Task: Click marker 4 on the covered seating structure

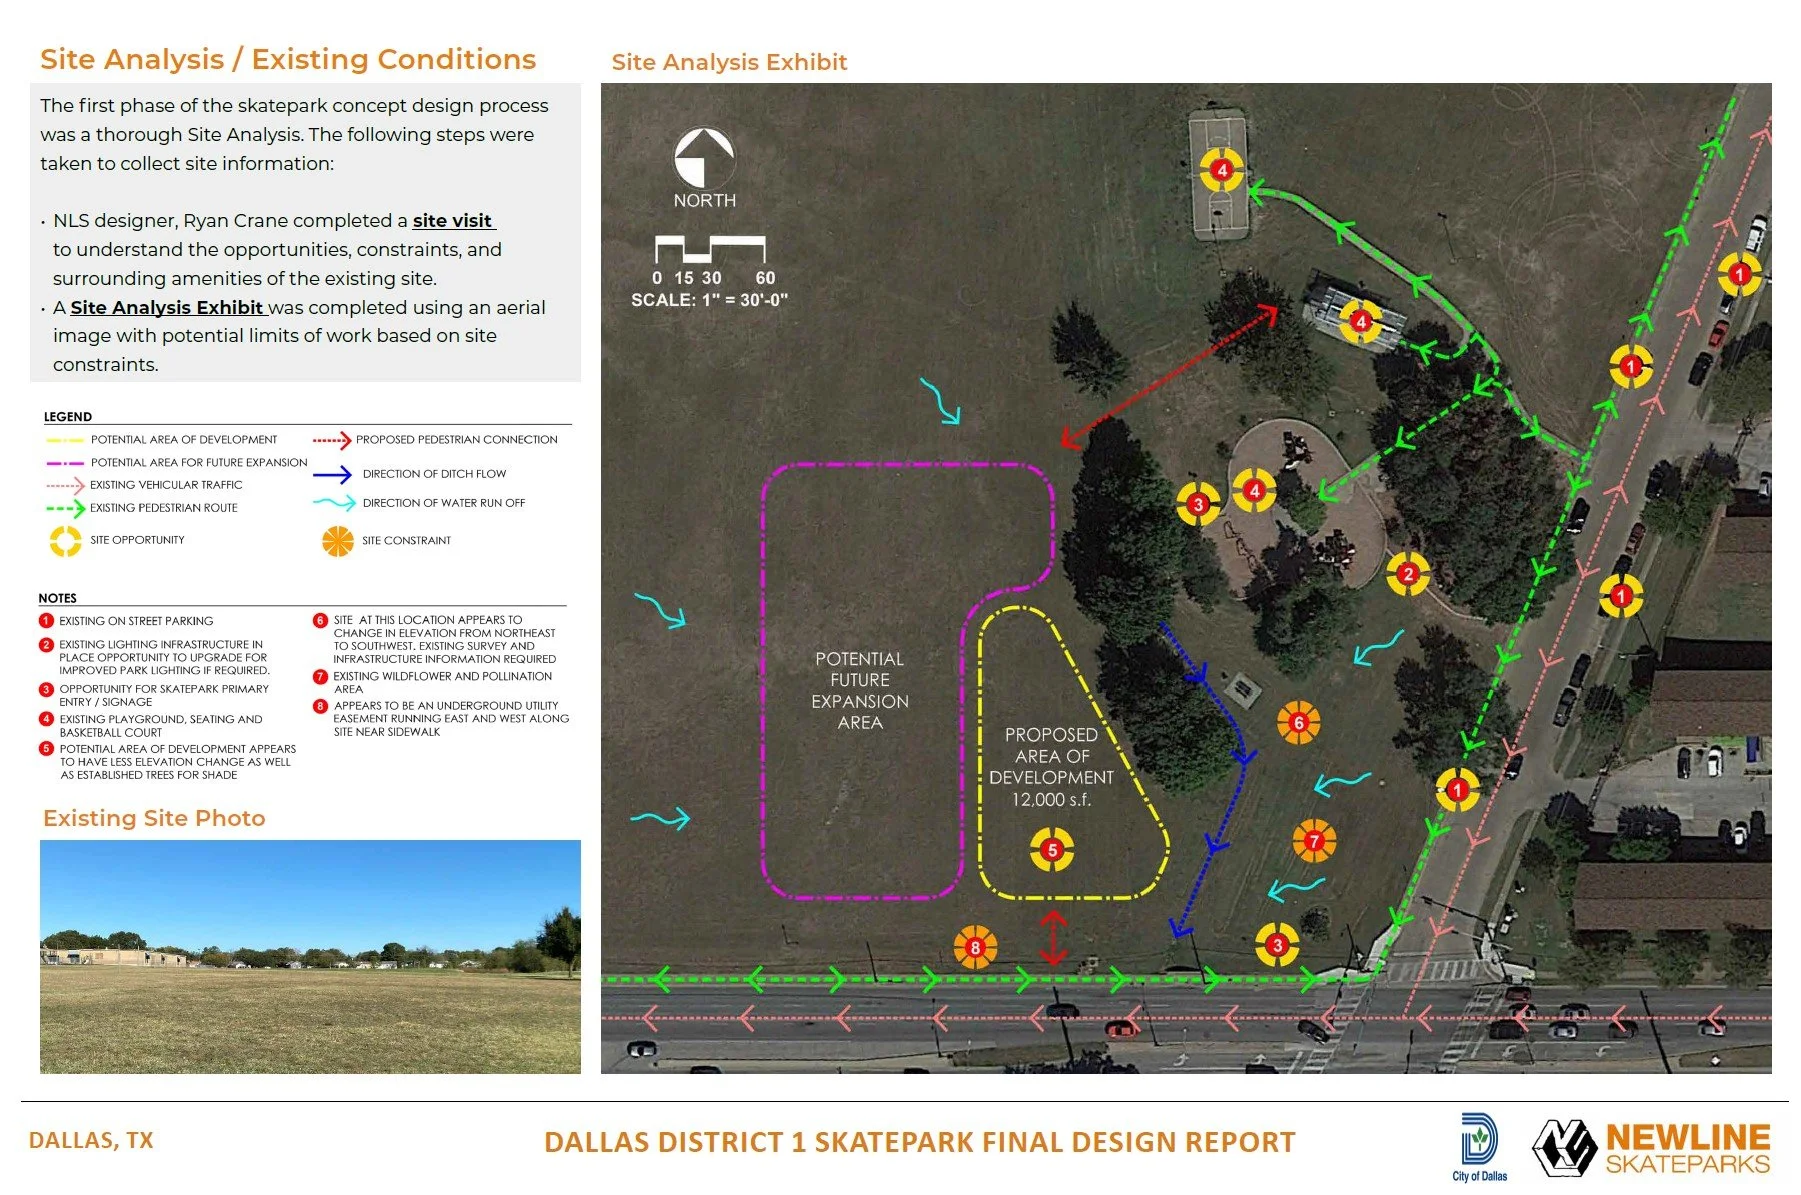Action: coord(1360,322)
